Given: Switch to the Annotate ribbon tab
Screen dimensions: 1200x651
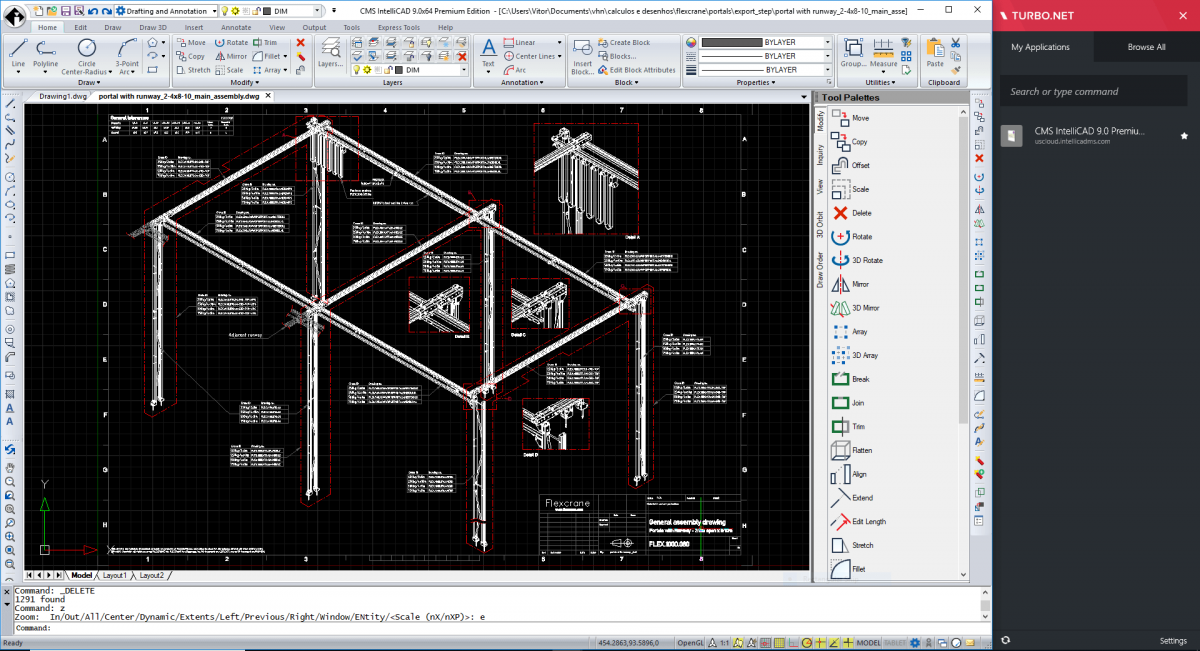Looking at the screenshot, I should point(236,27).
